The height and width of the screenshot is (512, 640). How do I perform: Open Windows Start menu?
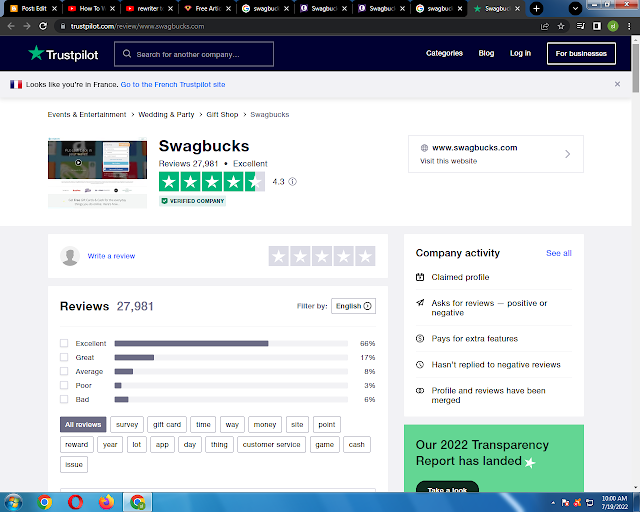tap(13, 502)
